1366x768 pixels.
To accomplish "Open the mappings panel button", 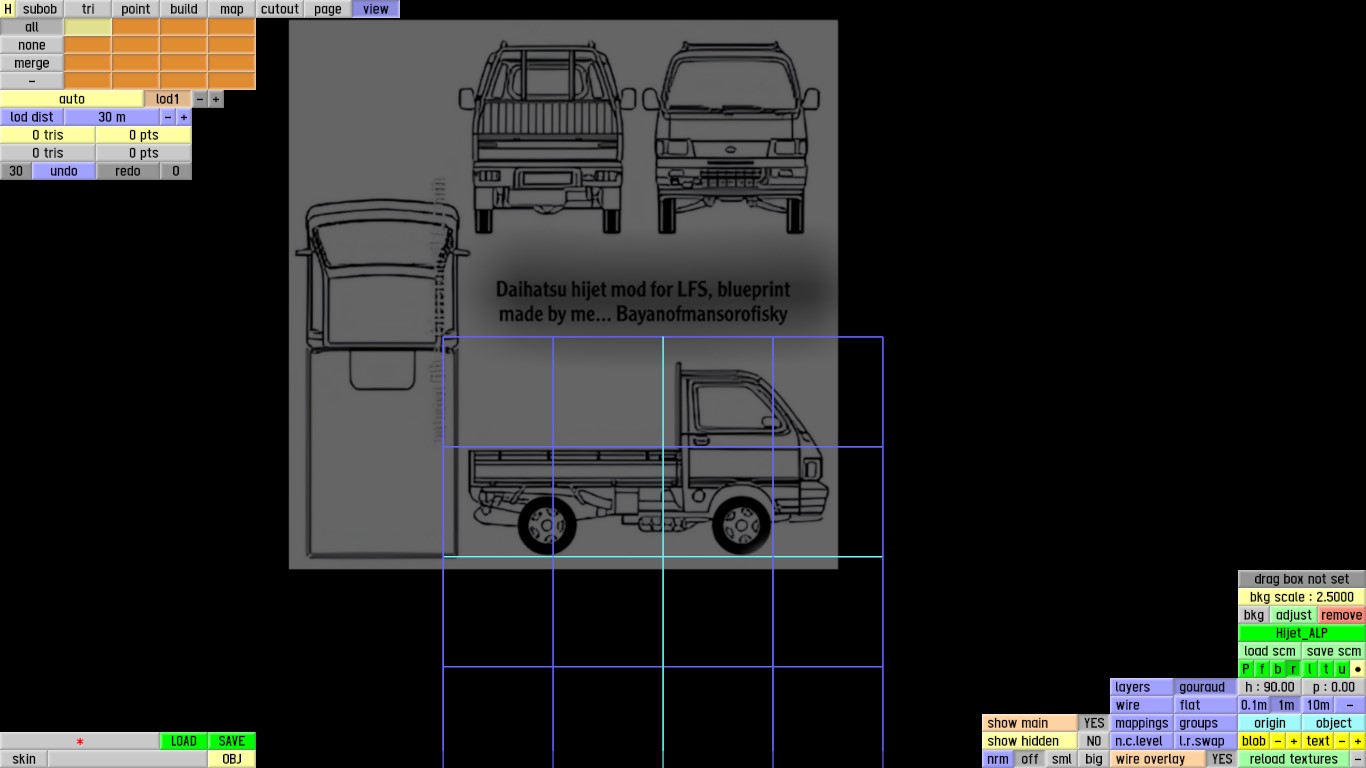I will 1142,723.
